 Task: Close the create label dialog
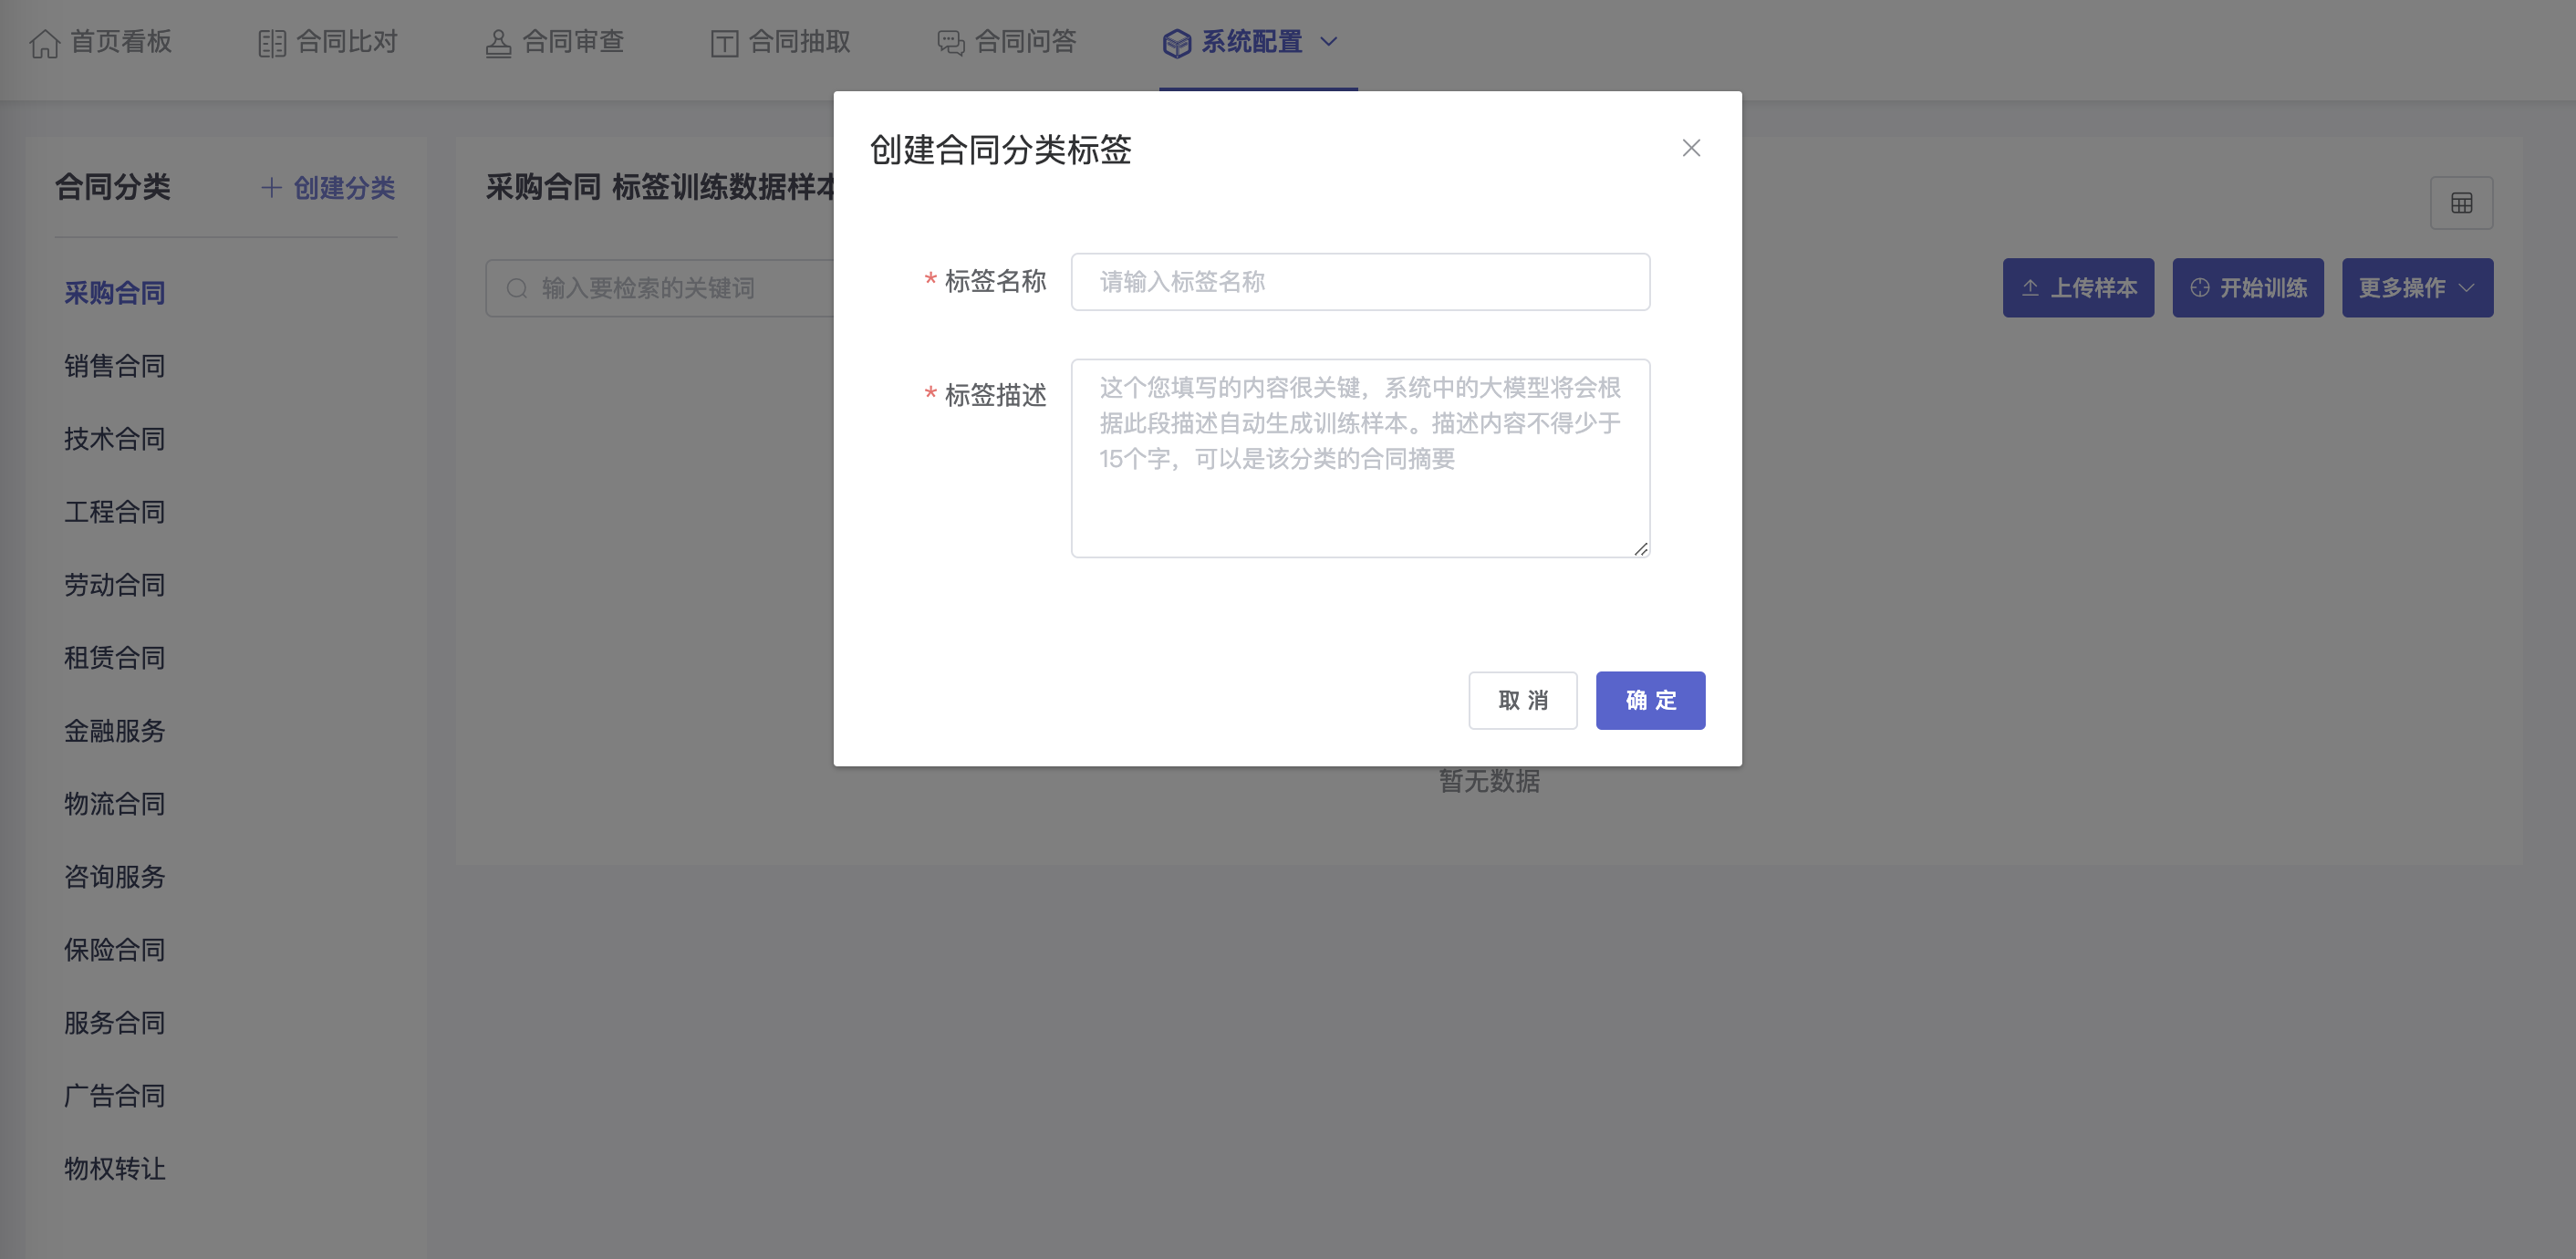pos(1691,148)
